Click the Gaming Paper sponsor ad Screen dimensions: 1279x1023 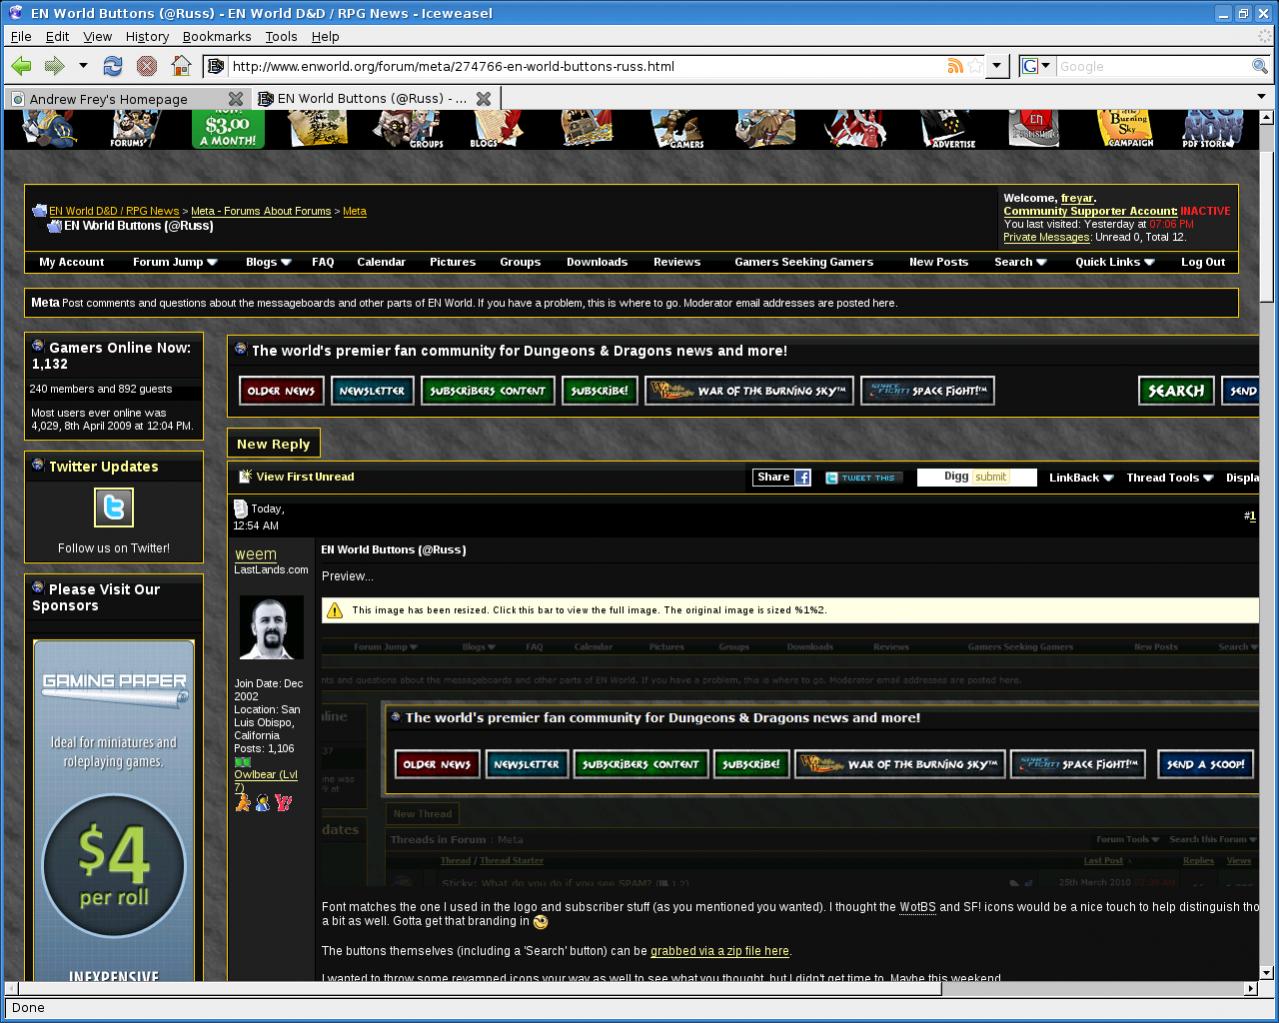tap(114, 810)
